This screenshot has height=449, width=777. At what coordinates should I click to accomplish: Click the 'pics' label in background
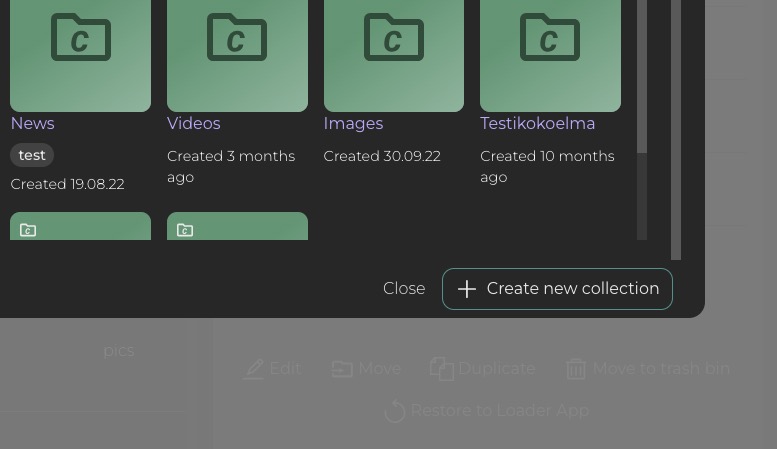point(119,351)
